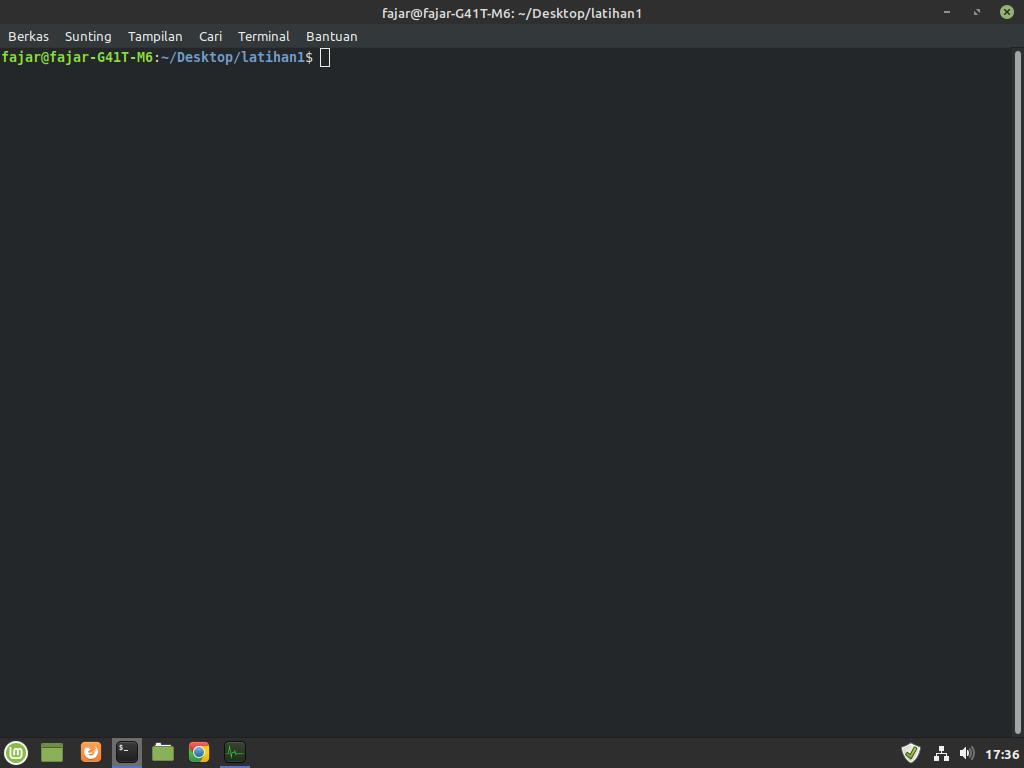The height and width of the screenshot is (768, 1024).
Task: Open the Tampilan menu
Action: coord(155,37)
